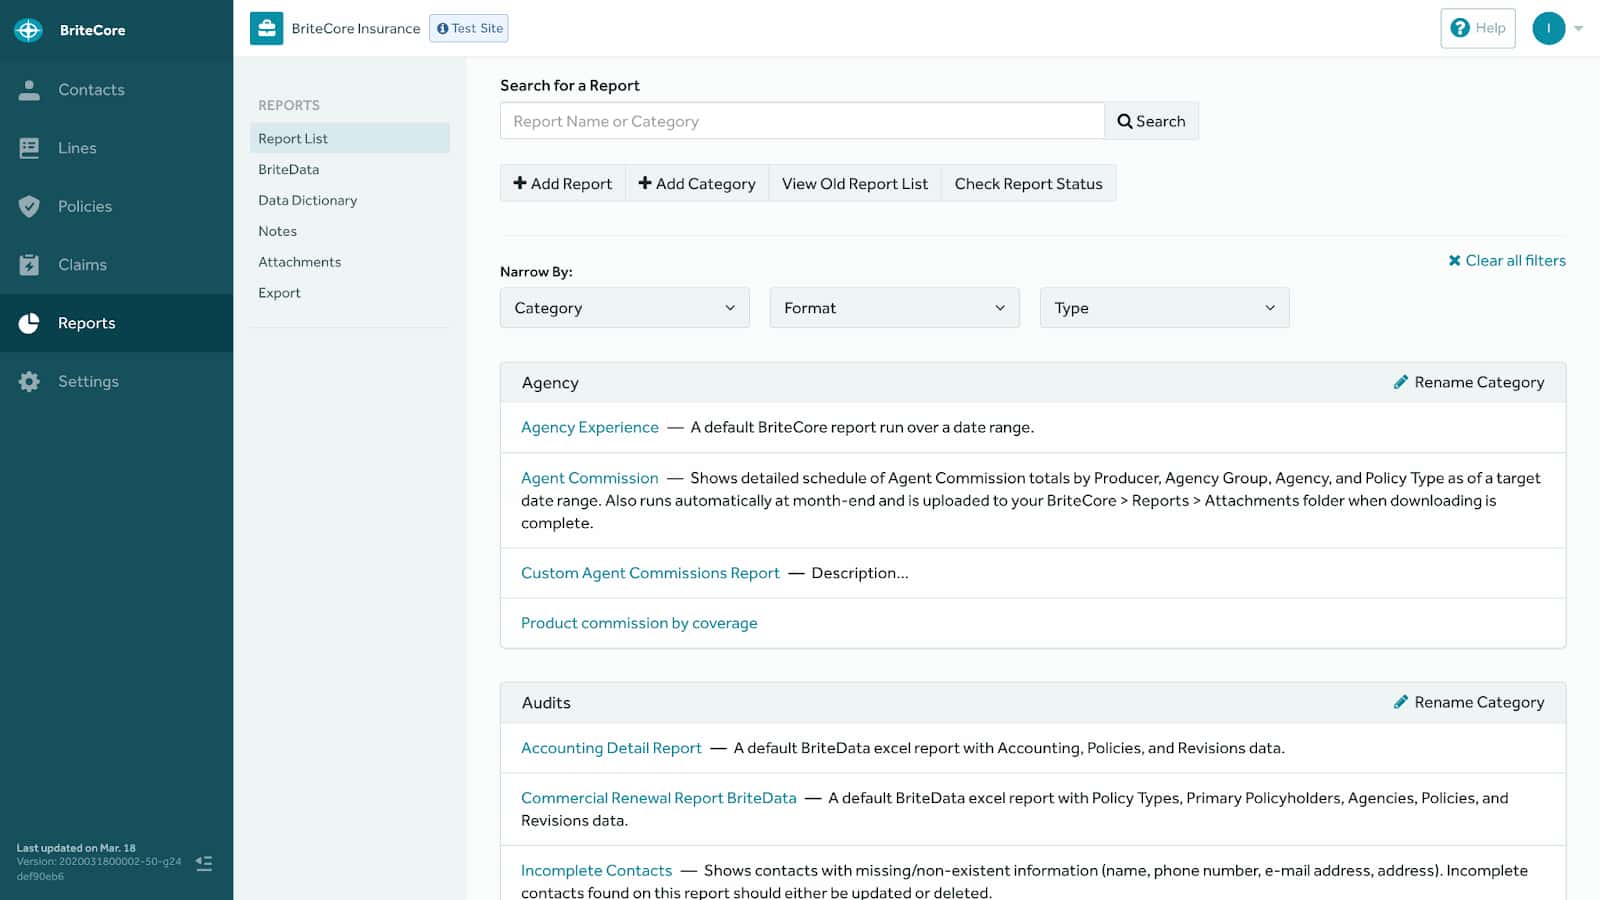Click the Contacts label in sidebar
The image size is (1600, 900).
pos(91,90)
